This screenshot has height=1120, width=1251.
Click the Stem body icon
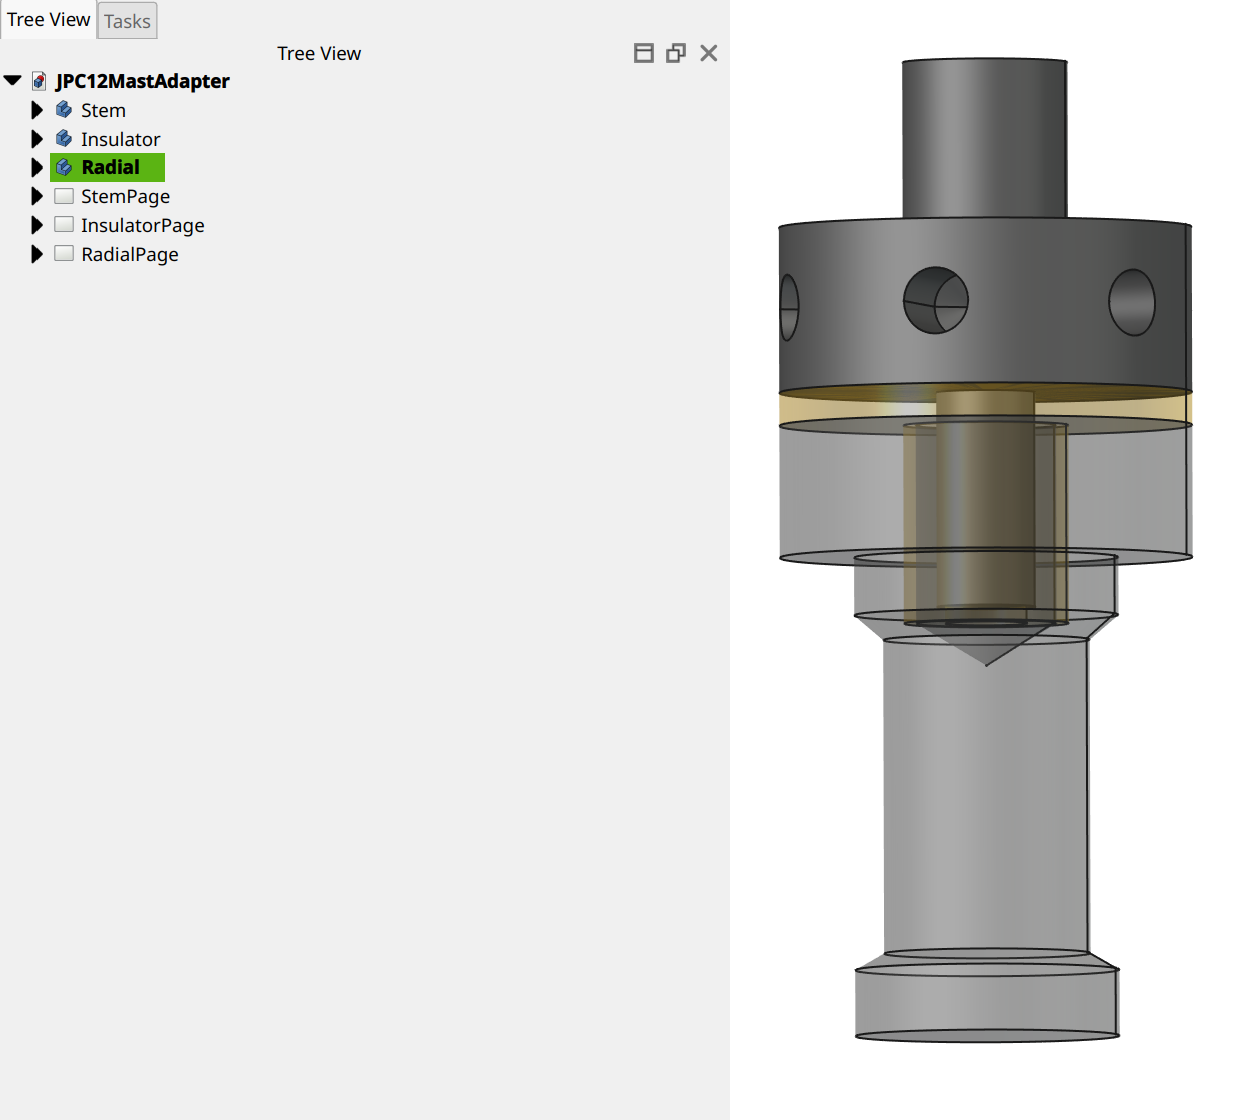click(64, 110)
